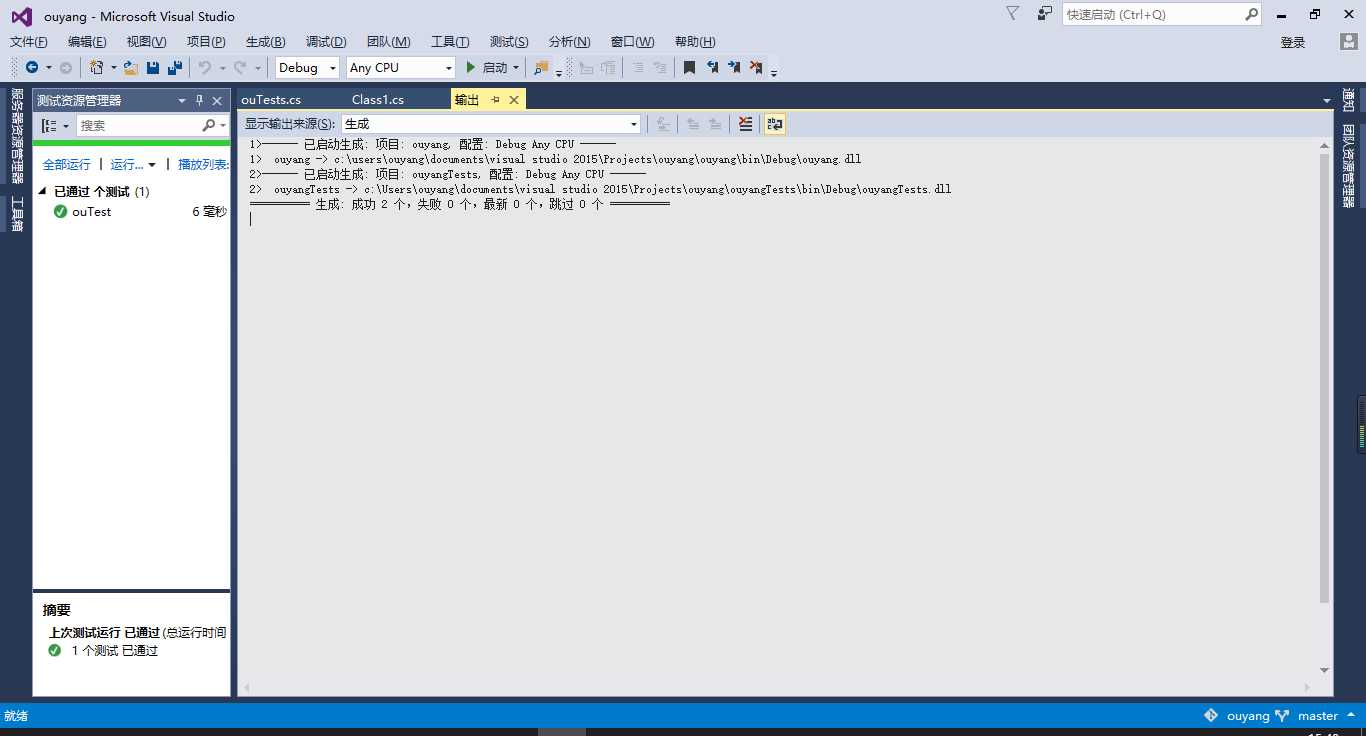Screen dimensions: 1366x736
Task: Switch to the Class1.cs tab
Action: [x=378, y=99]
